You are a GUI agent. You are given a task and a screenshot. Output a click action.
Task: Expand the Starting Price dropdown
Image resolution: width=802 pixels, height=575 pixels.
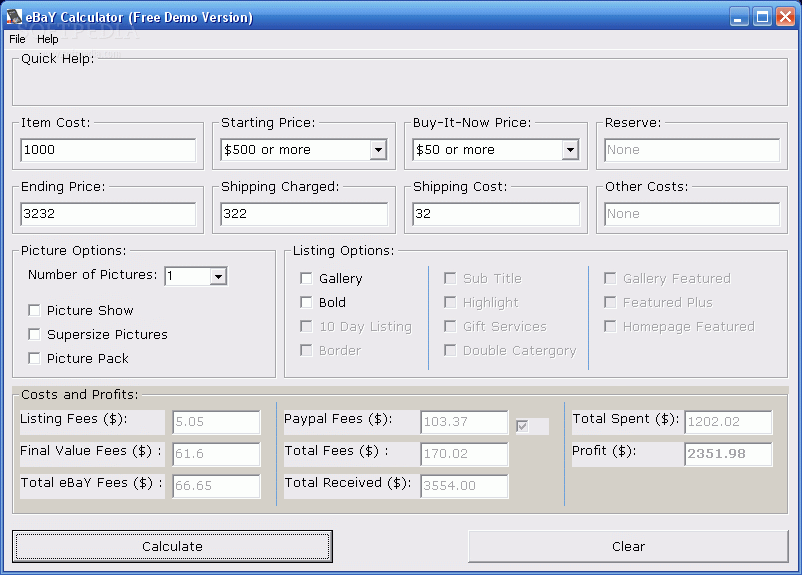point(378,150)
